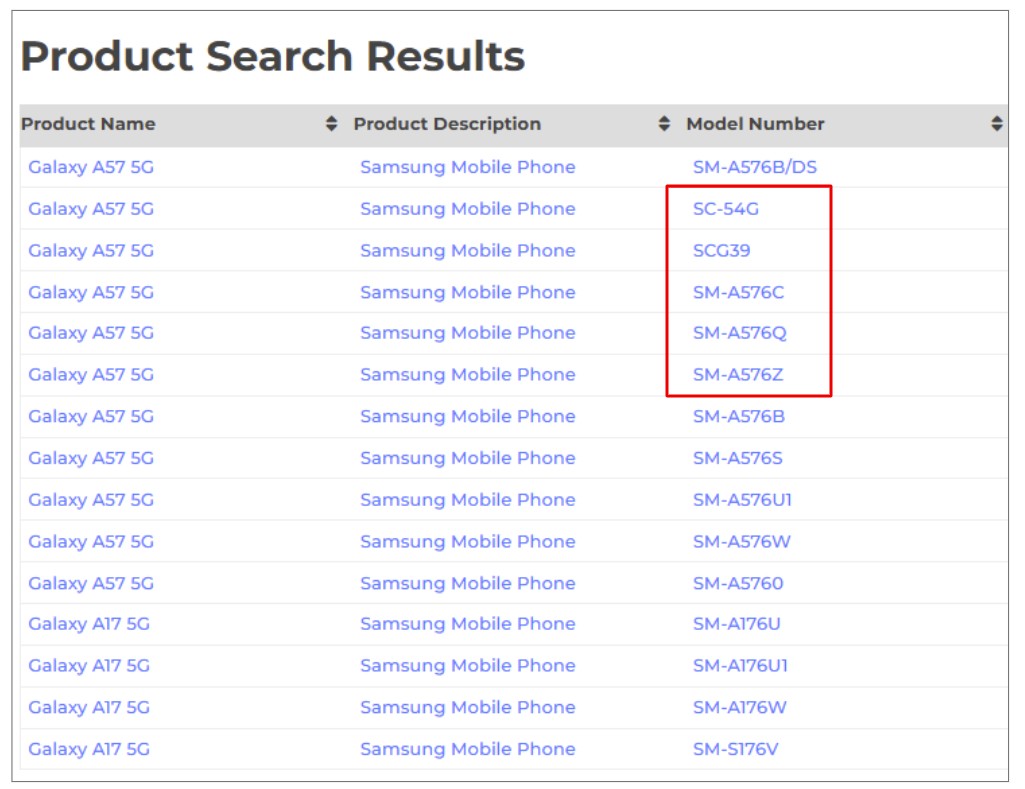Open the SC-54G model link
Viewport: 1025px width, 789px height.
coord(726,209)
